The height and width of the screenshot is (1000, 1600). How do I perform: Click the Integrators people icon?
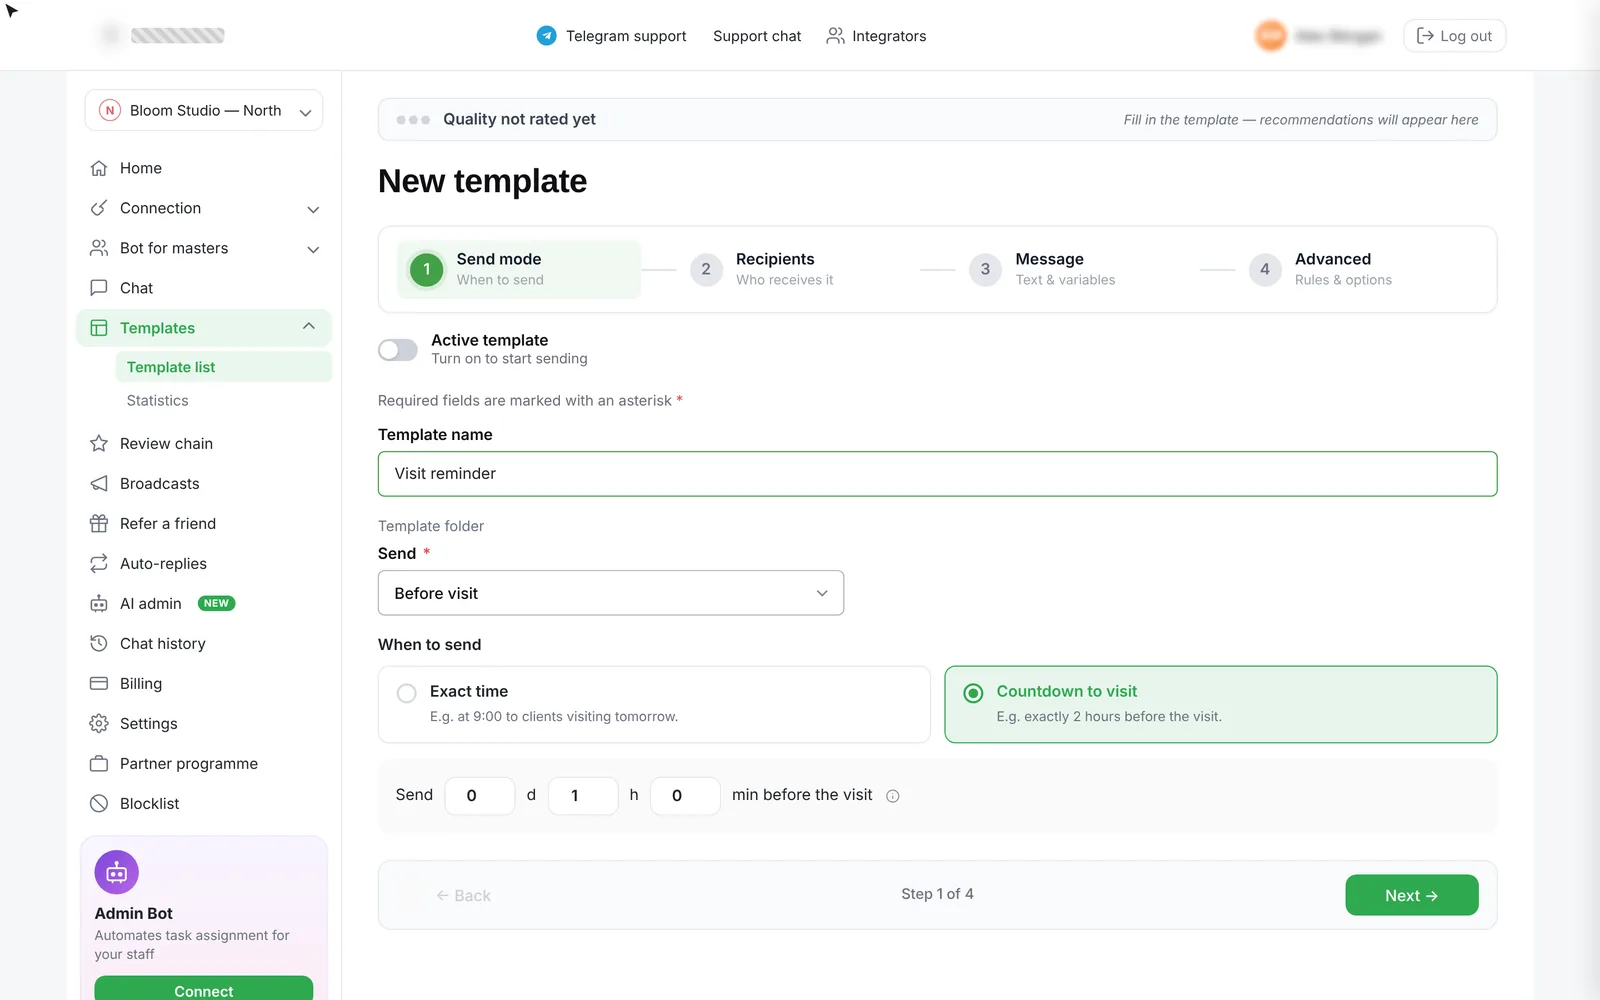coord(835,36)
